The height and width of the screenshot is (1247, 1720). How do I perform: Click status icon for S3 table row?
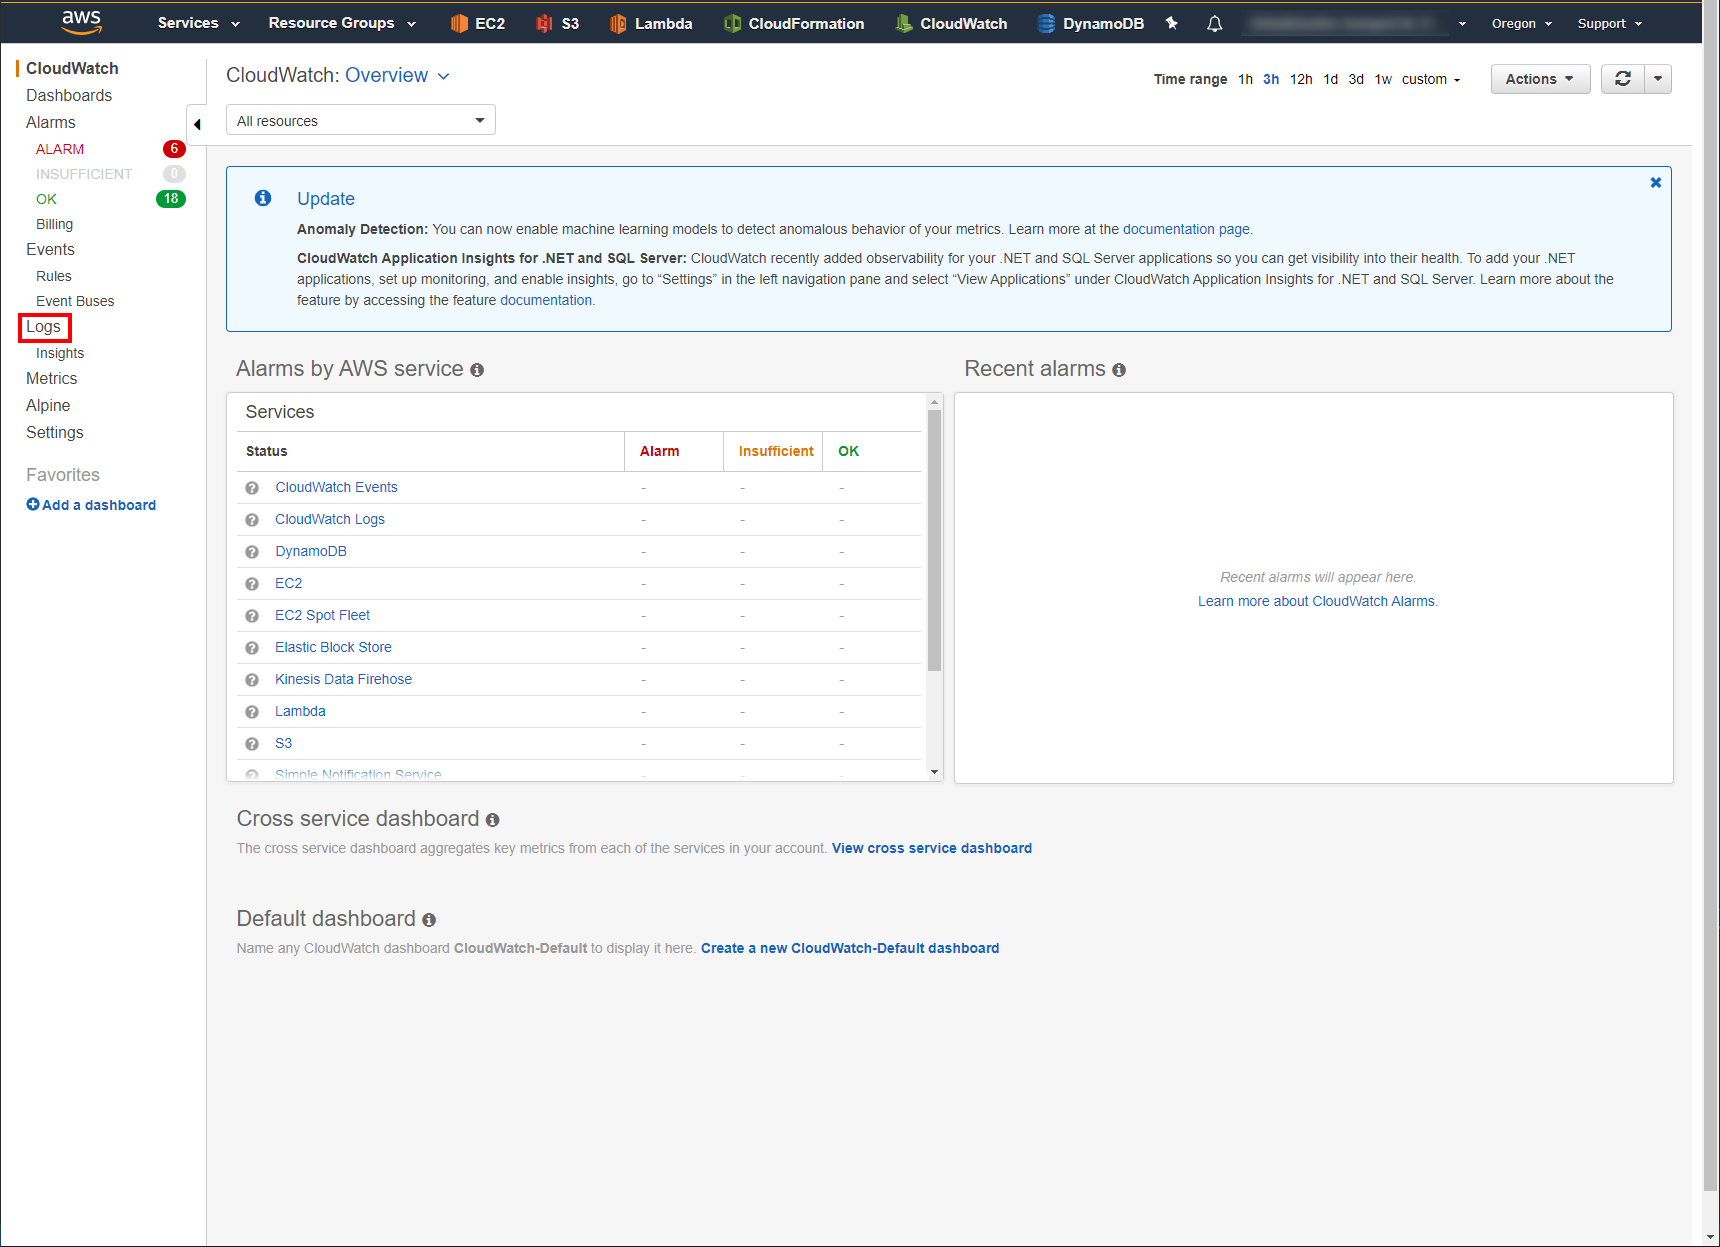252,744
